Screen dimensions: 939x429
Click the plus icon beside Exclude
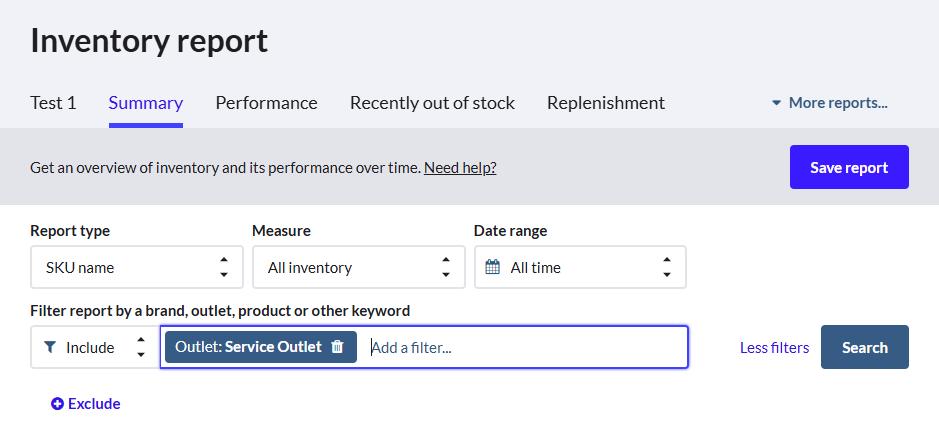[x=57, y=404]
